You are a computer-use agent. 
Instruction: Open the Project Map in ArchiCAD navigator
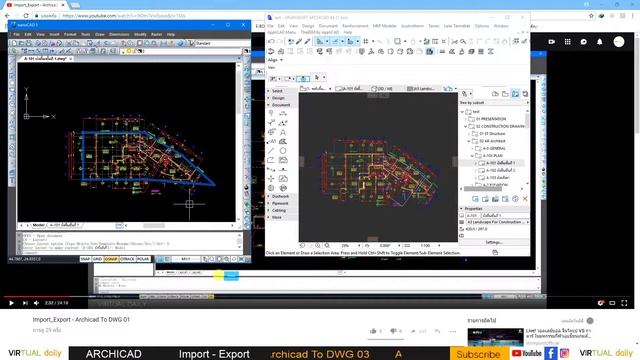(x=495, y=94)
